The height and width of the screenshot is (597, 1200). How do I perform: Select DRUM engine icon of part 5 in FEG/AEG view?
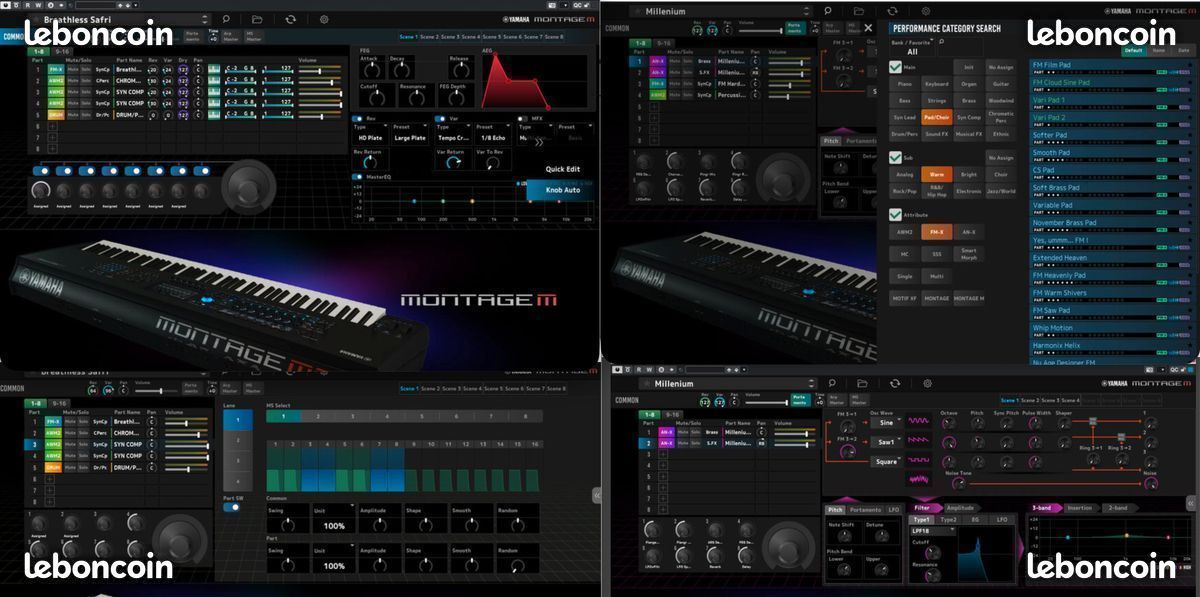54,116
